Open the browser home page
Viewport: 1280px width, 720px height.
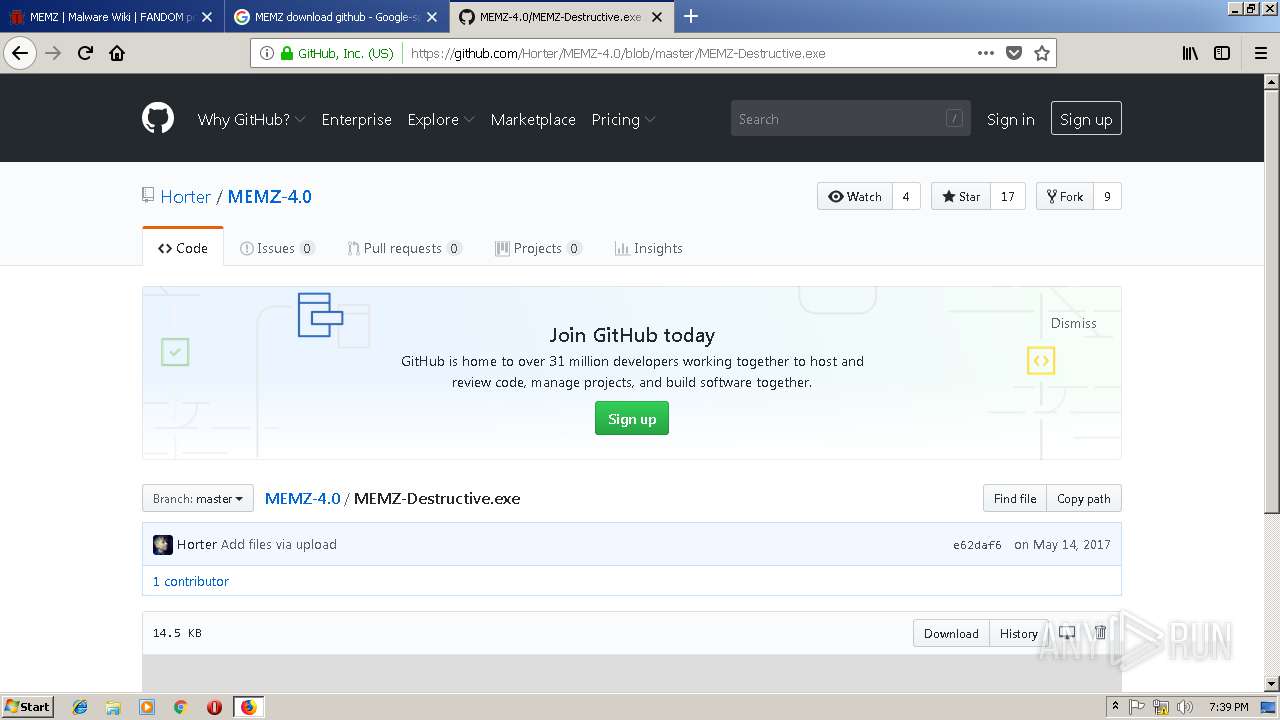point(117,53)
